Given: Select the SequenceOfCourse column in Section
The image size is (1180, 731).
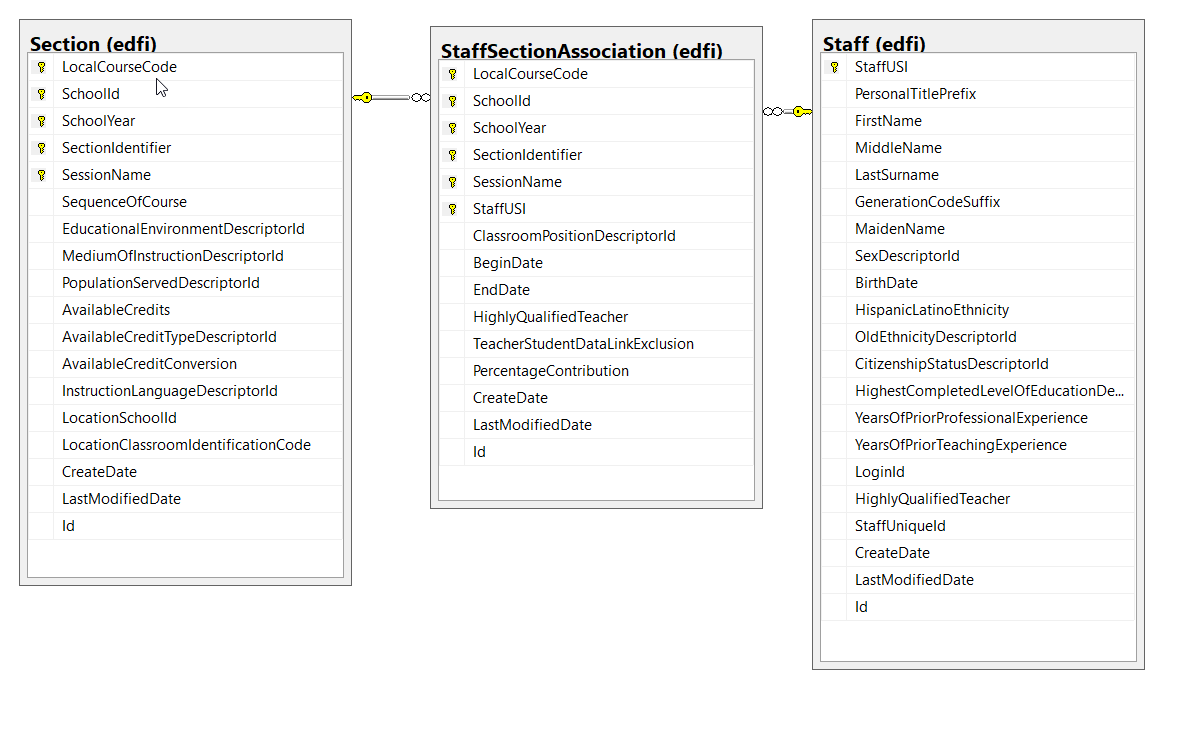Looking at the screenshot, I should (x=186, y=202).
